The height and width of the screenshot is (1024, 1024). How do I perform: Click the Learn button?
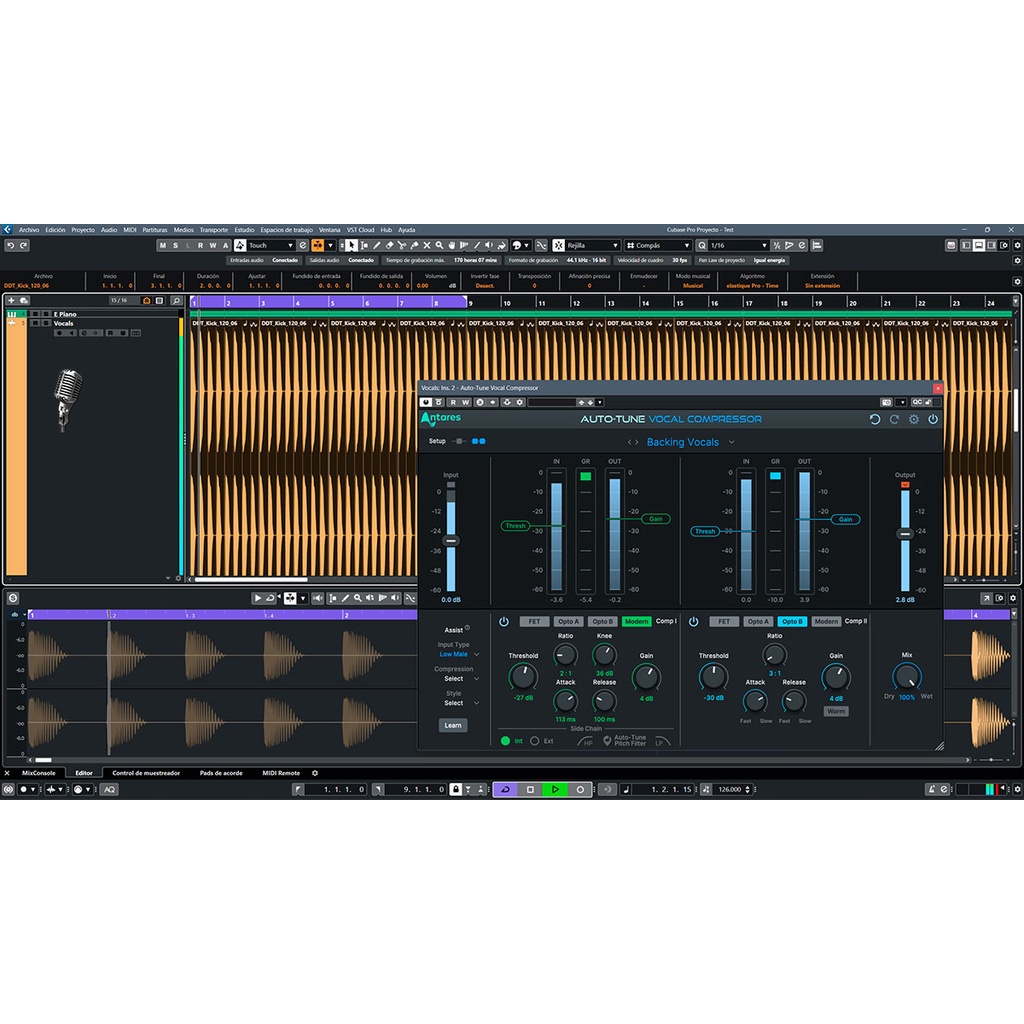pos(453,725)
